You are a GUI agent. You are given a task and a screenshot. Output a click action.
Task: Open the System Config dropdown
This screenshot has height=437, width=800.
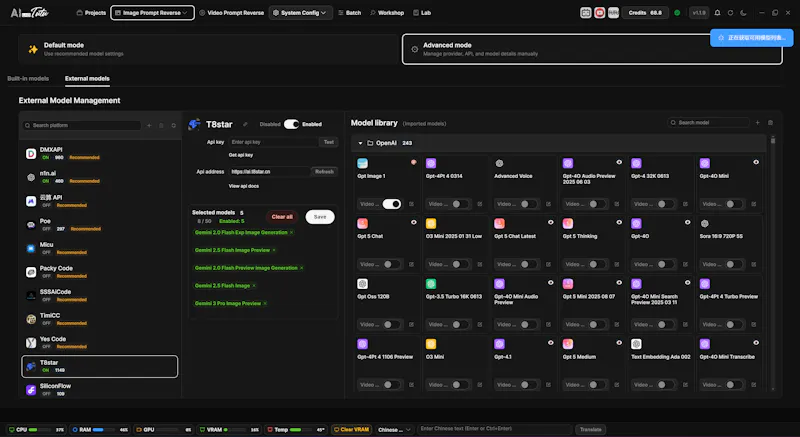tap(301, 13)
